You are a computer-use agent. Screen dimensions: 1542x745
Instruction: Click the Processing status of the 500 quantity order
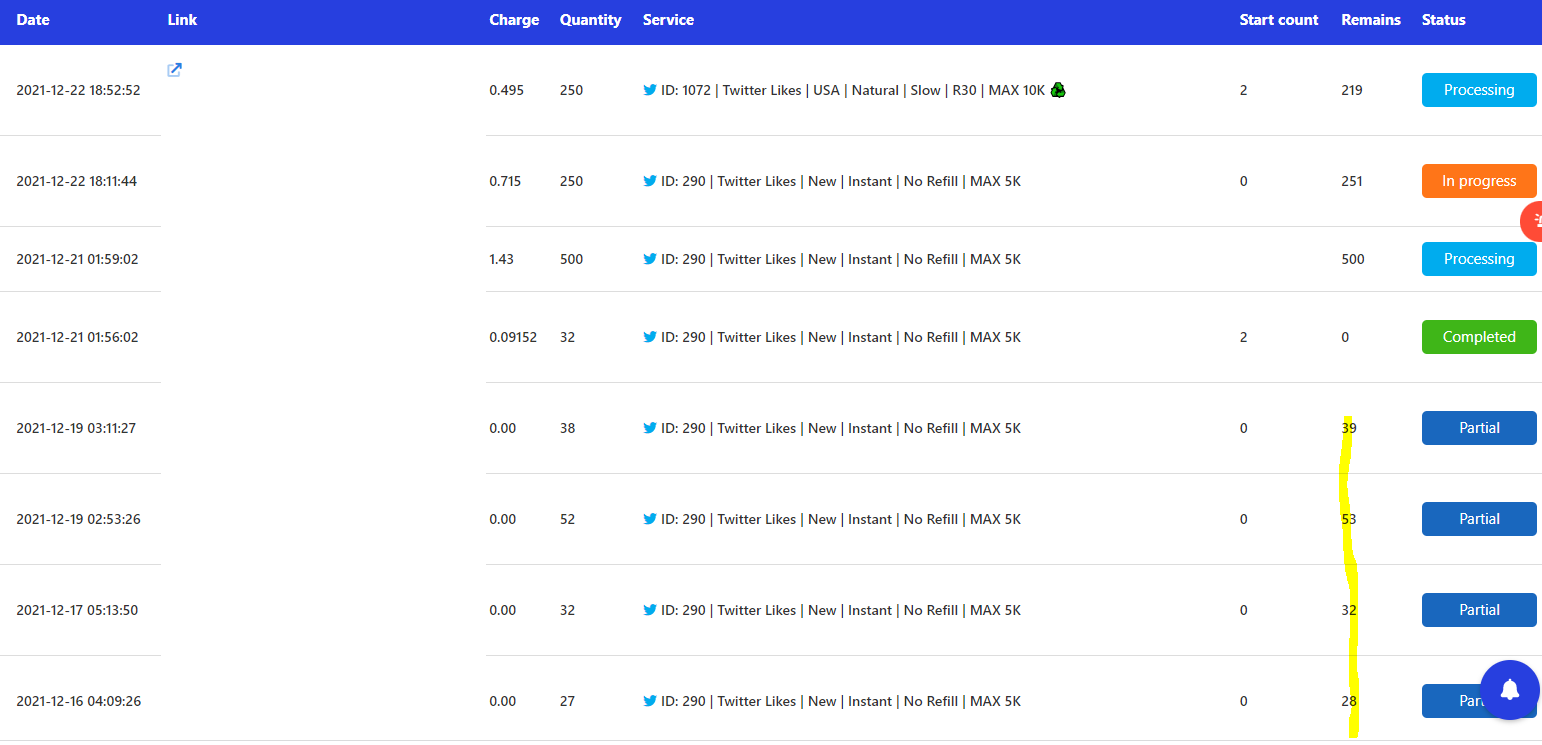tap(1479, 259)
